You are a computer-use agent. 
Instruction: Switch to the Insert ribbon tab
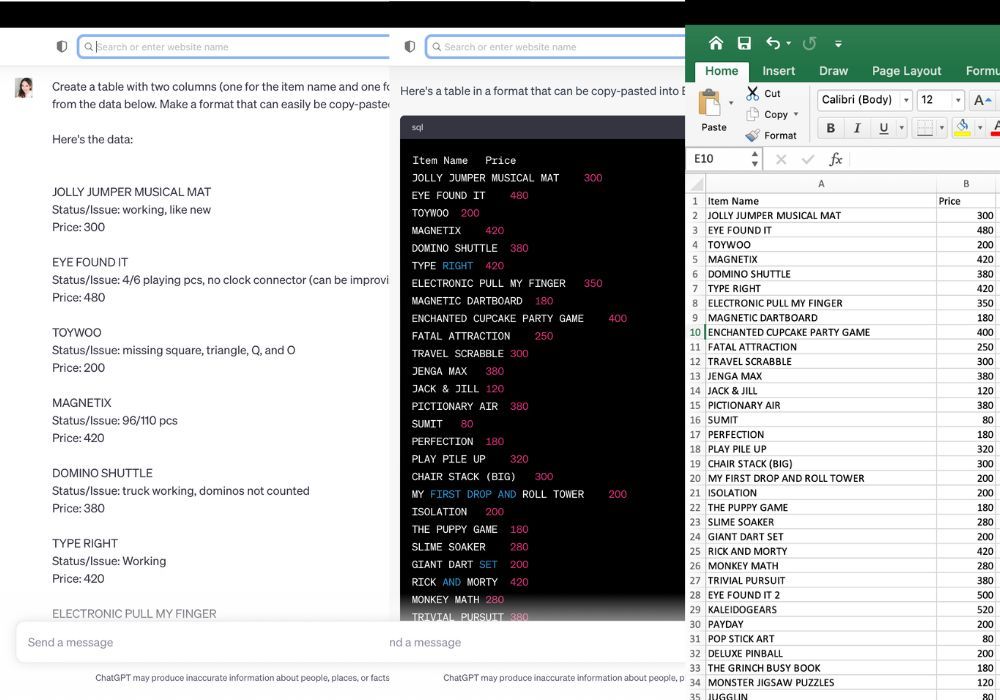tap(779, 71)
